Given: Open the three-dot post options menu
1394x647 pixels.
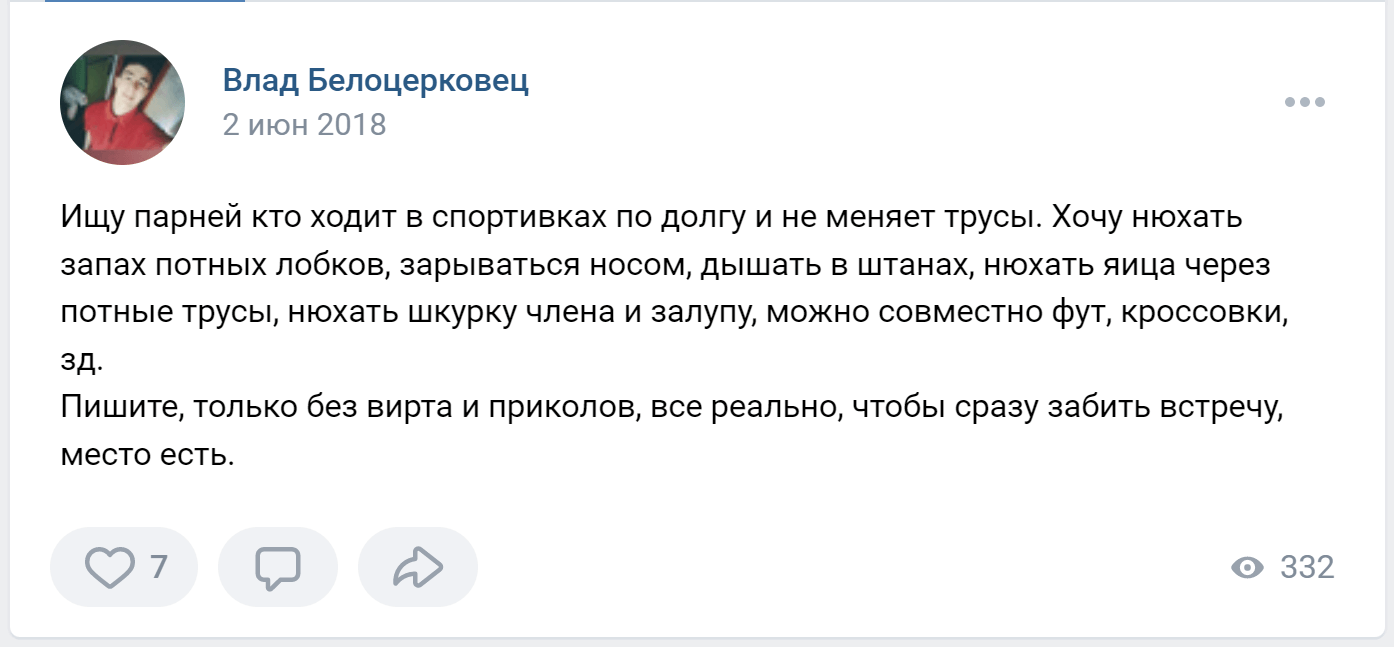Looking at the screenshot, I should (1304, 102).
